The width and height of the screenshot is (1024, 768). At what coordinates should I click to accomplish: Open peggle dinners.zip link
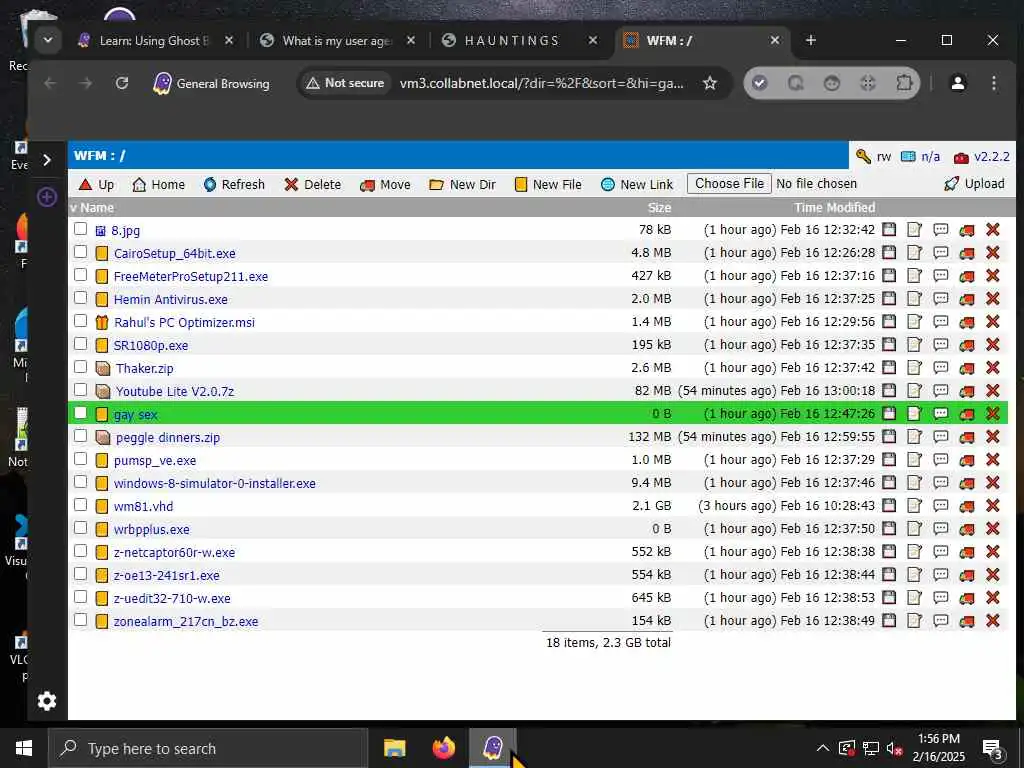pyautogui.click(x=168, y=437)
